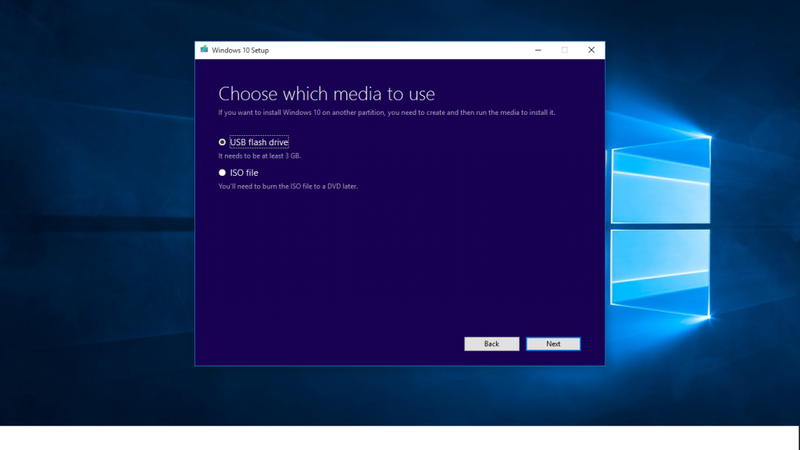Click the 'install Windows 10 on another partition' description

[x=387, y=113]
